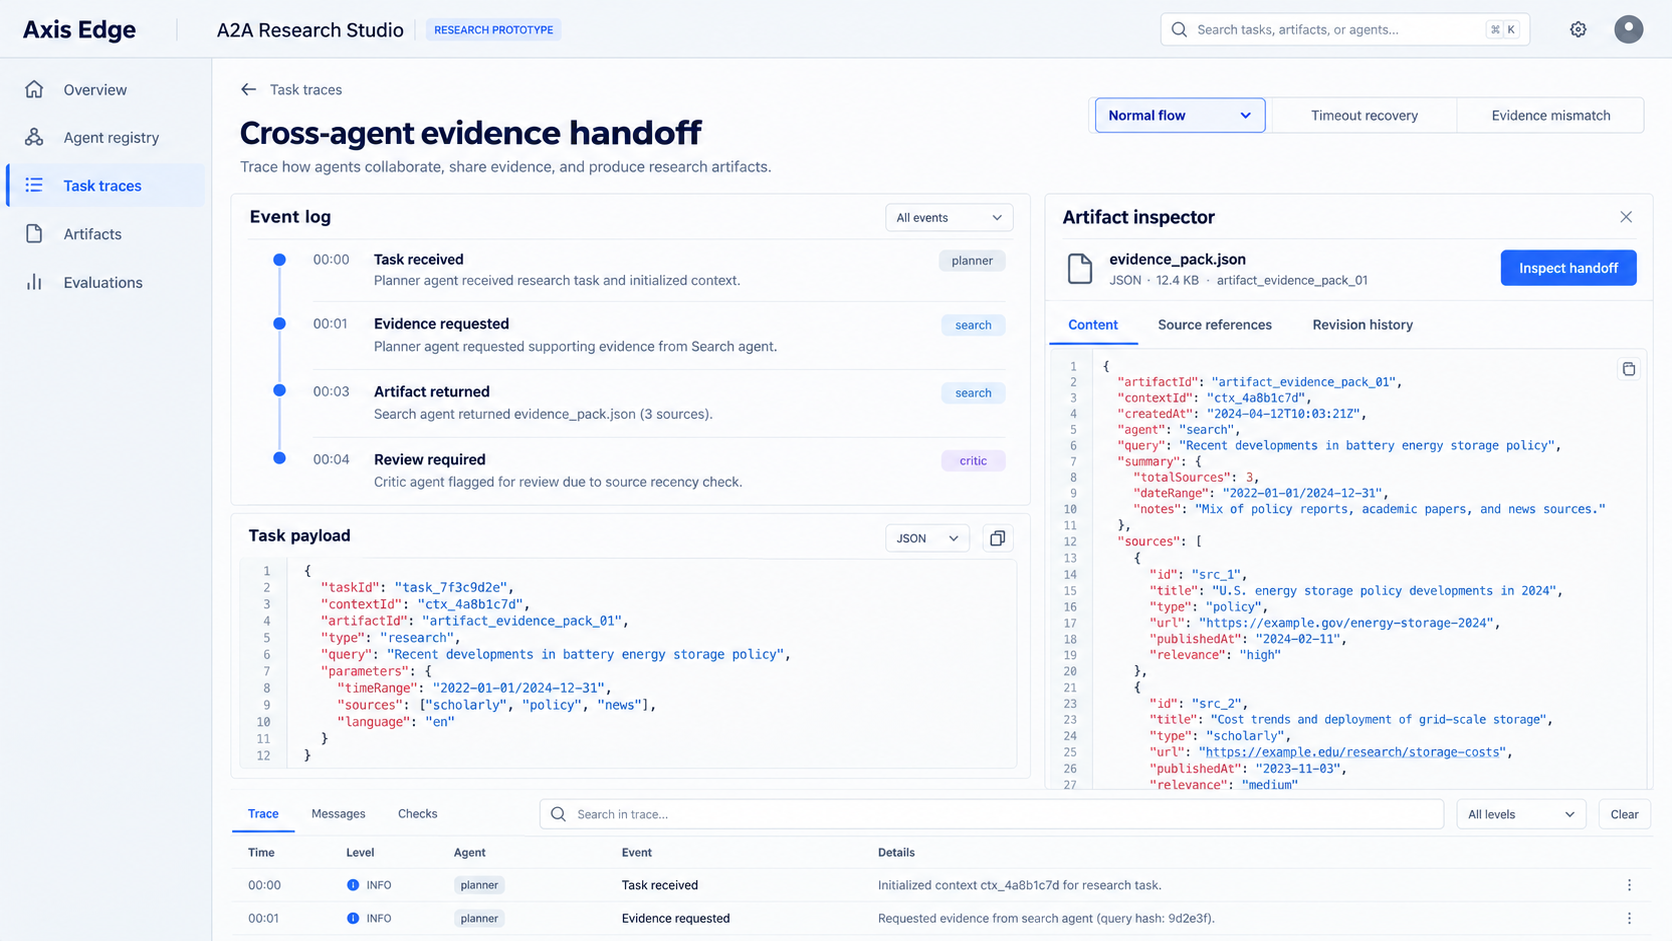Close the Artifact inspector panel
1672x941 pixels.
pos(1626,217)
